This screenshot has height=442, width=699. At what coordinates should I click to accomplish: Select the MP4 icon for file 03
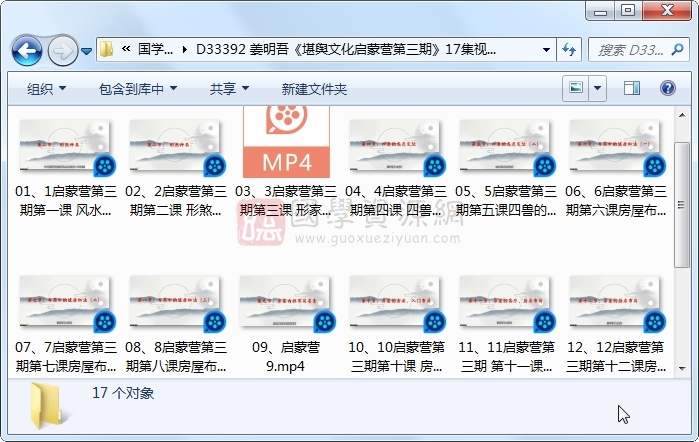click(x=286, y=142)
